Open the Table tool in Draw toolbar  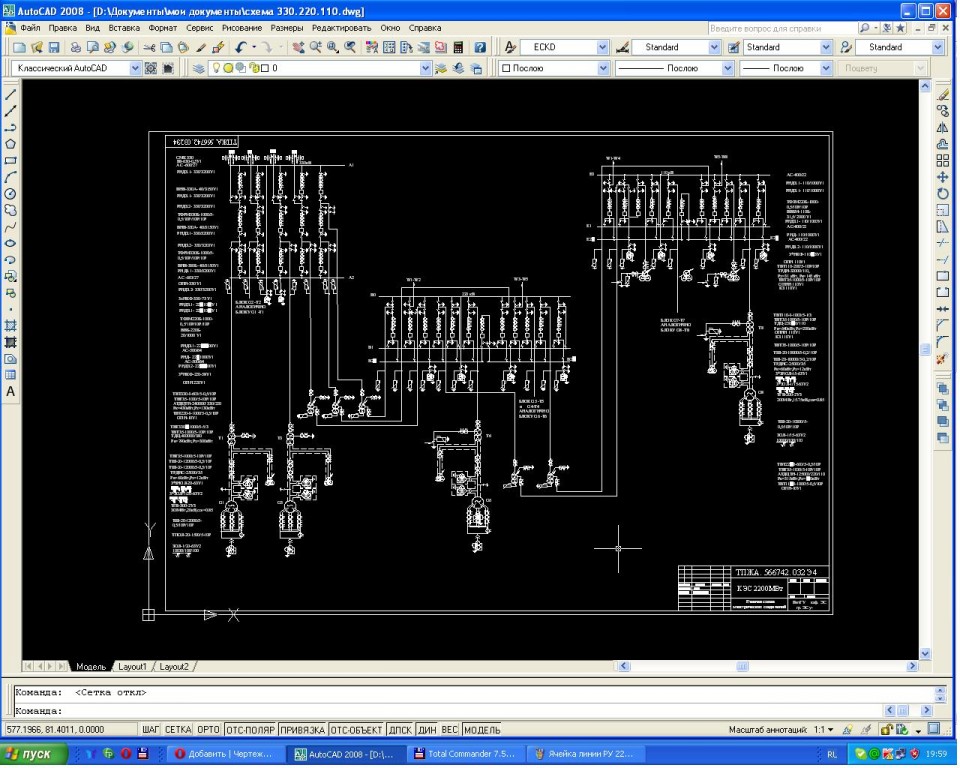10,375
